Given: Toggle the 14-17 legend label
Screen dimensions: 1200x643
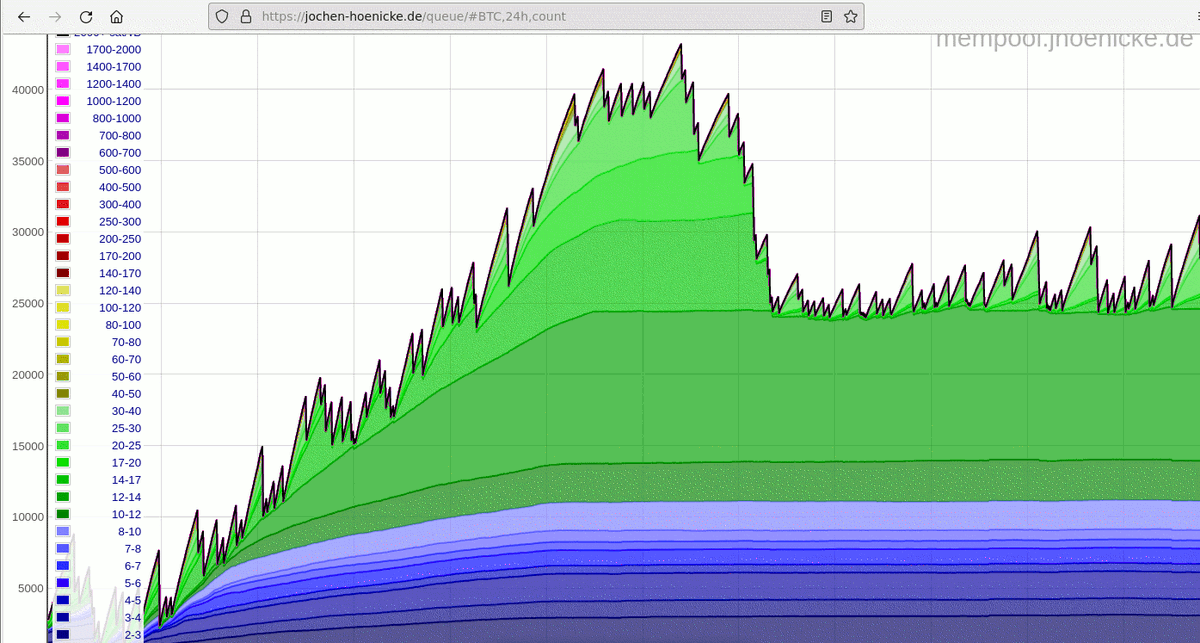Looking at the screenshot, I should click(x=126, y=479).
